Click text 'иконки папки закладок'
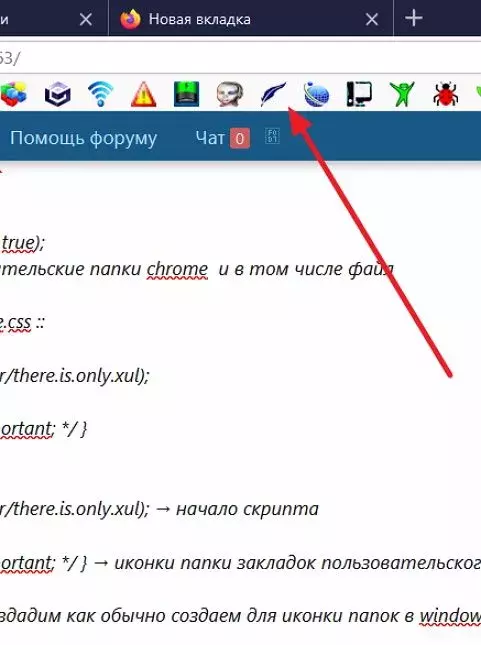 (216, 563)
